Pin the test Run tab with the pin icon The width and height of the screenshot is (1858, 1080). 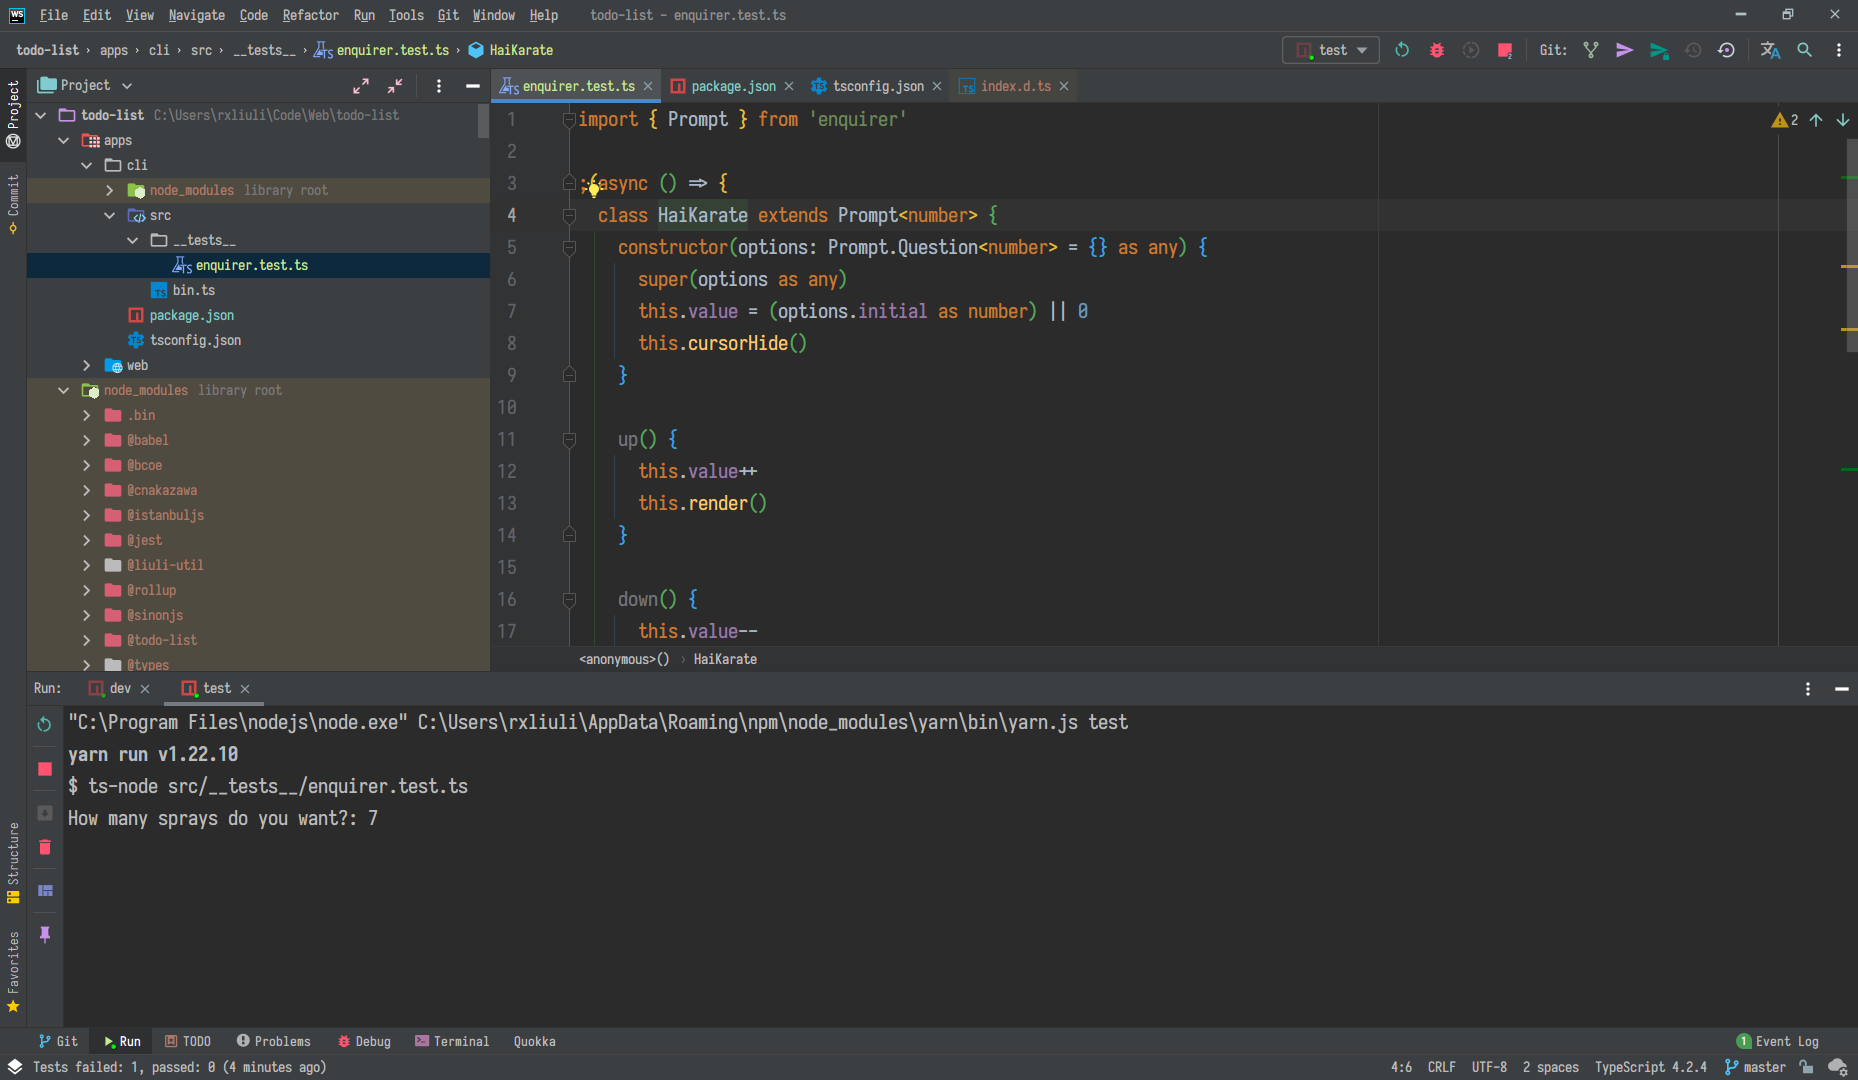pos(44,934)
